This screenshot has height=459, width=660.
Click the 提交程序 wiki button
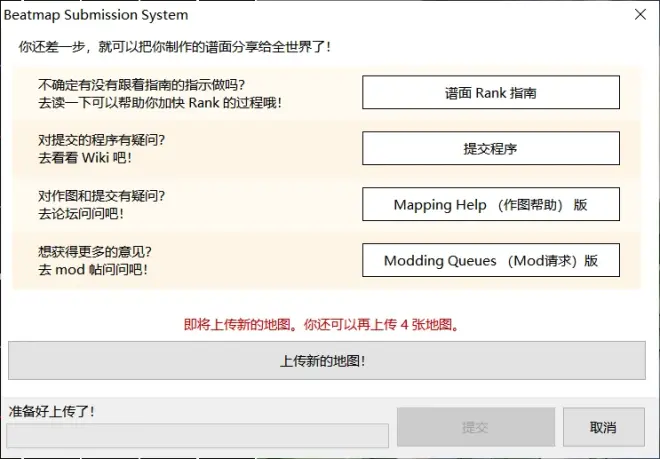[491, 148]
